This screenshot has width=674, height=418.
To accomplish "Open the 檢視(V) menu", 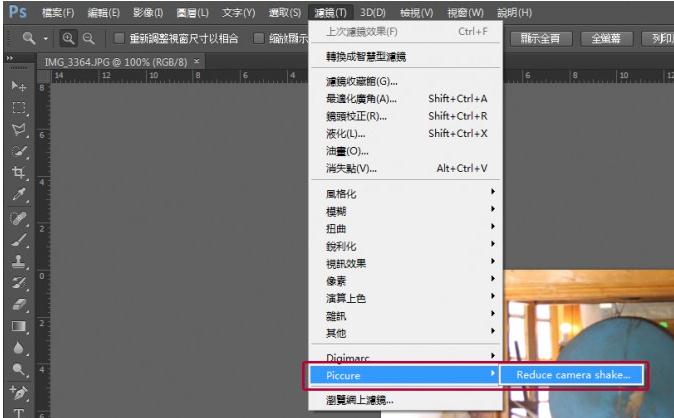I will [x=416, y=13].
